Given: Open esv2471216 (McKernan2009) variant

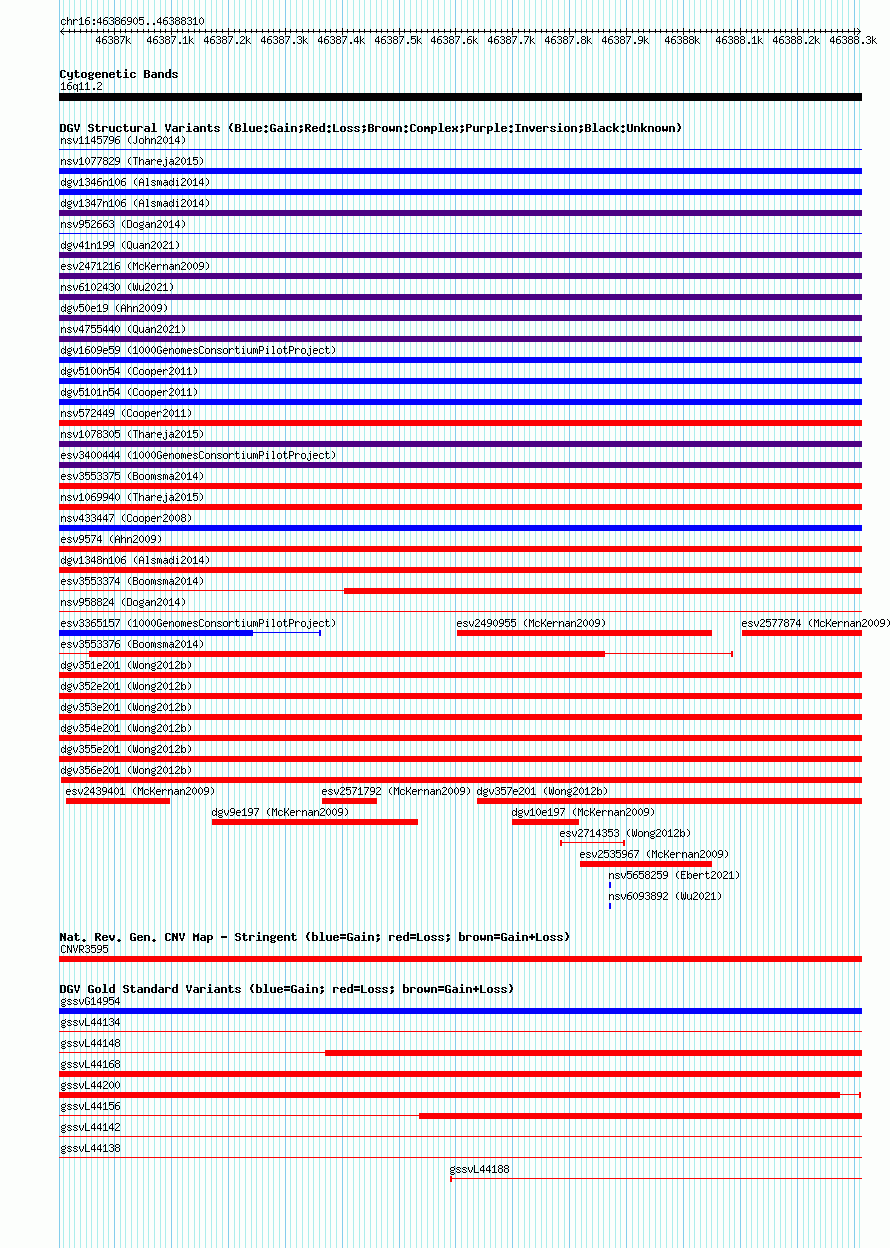Looking at the screenshot, I should tap(135, 267).
